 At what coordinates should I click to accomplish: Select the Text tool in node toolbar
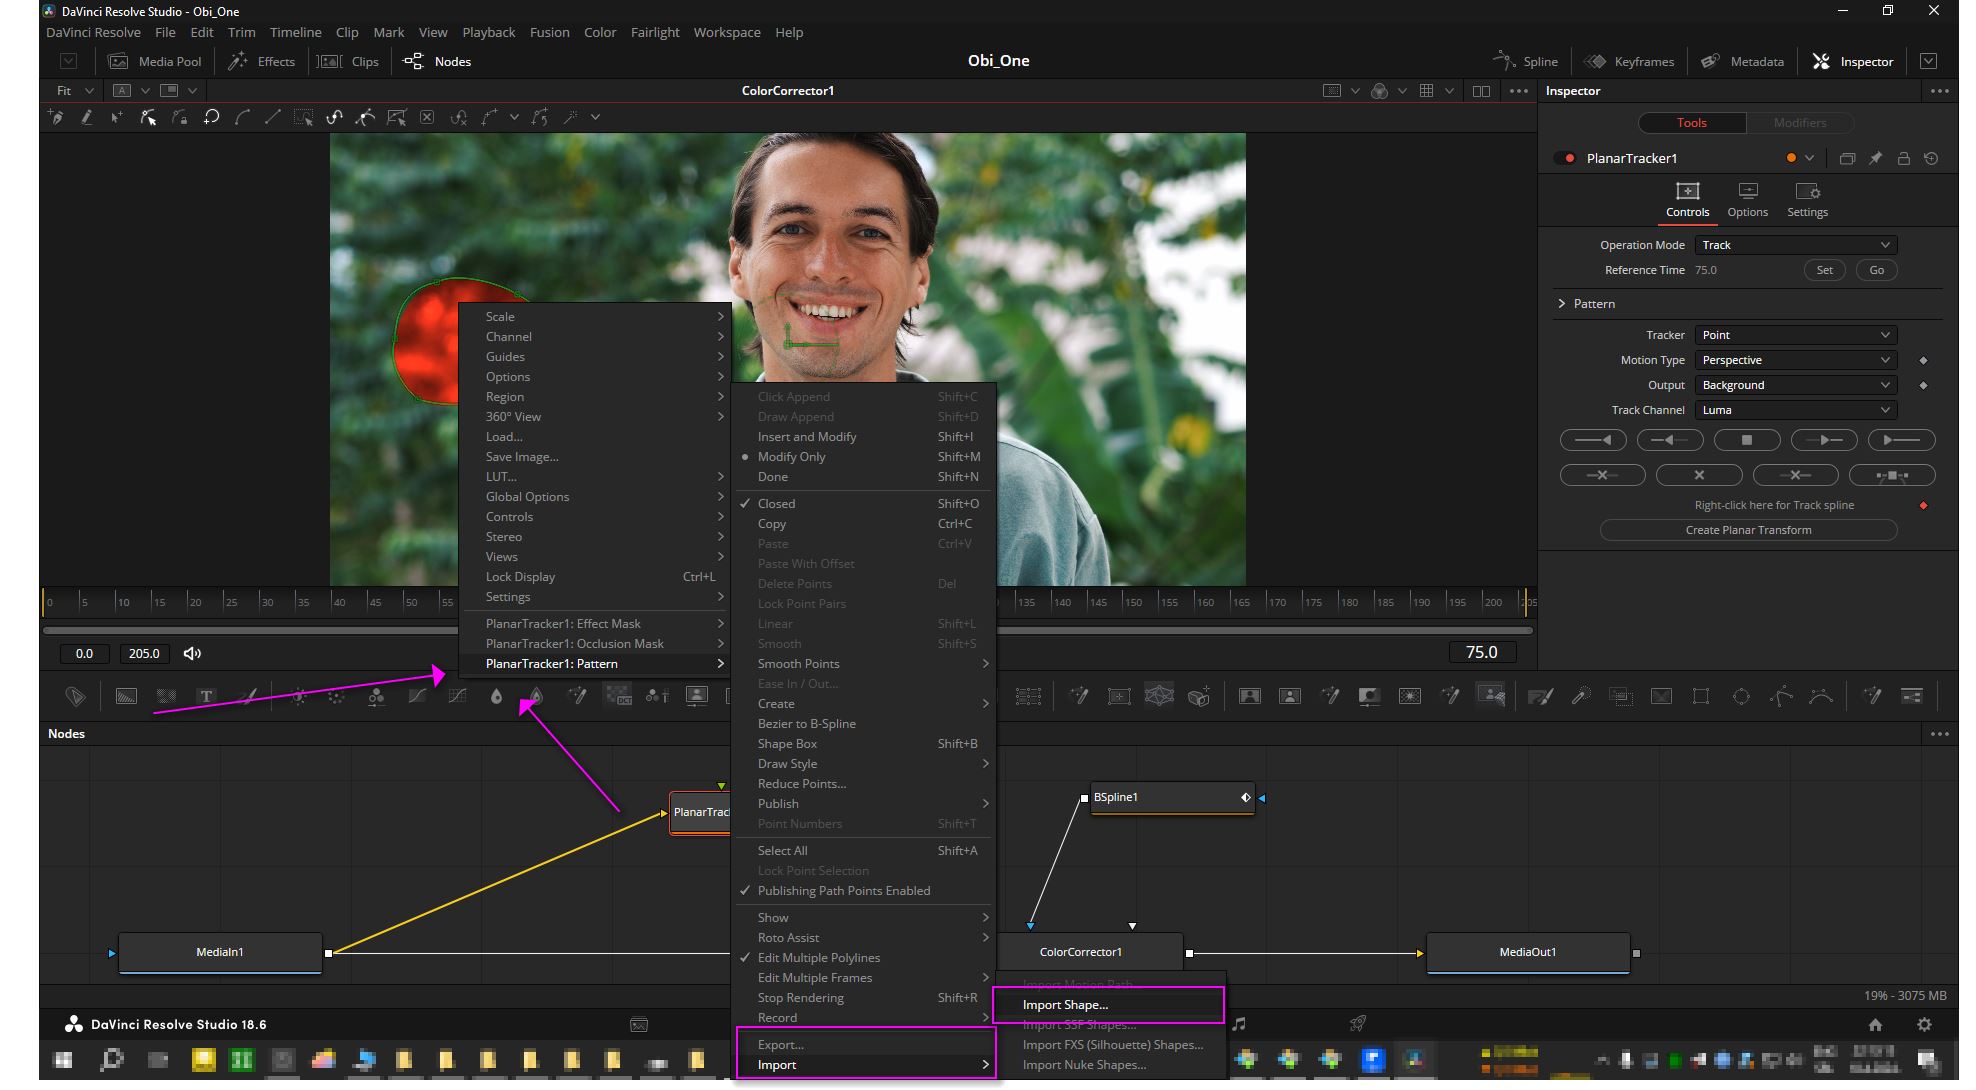tap(206, 696)
